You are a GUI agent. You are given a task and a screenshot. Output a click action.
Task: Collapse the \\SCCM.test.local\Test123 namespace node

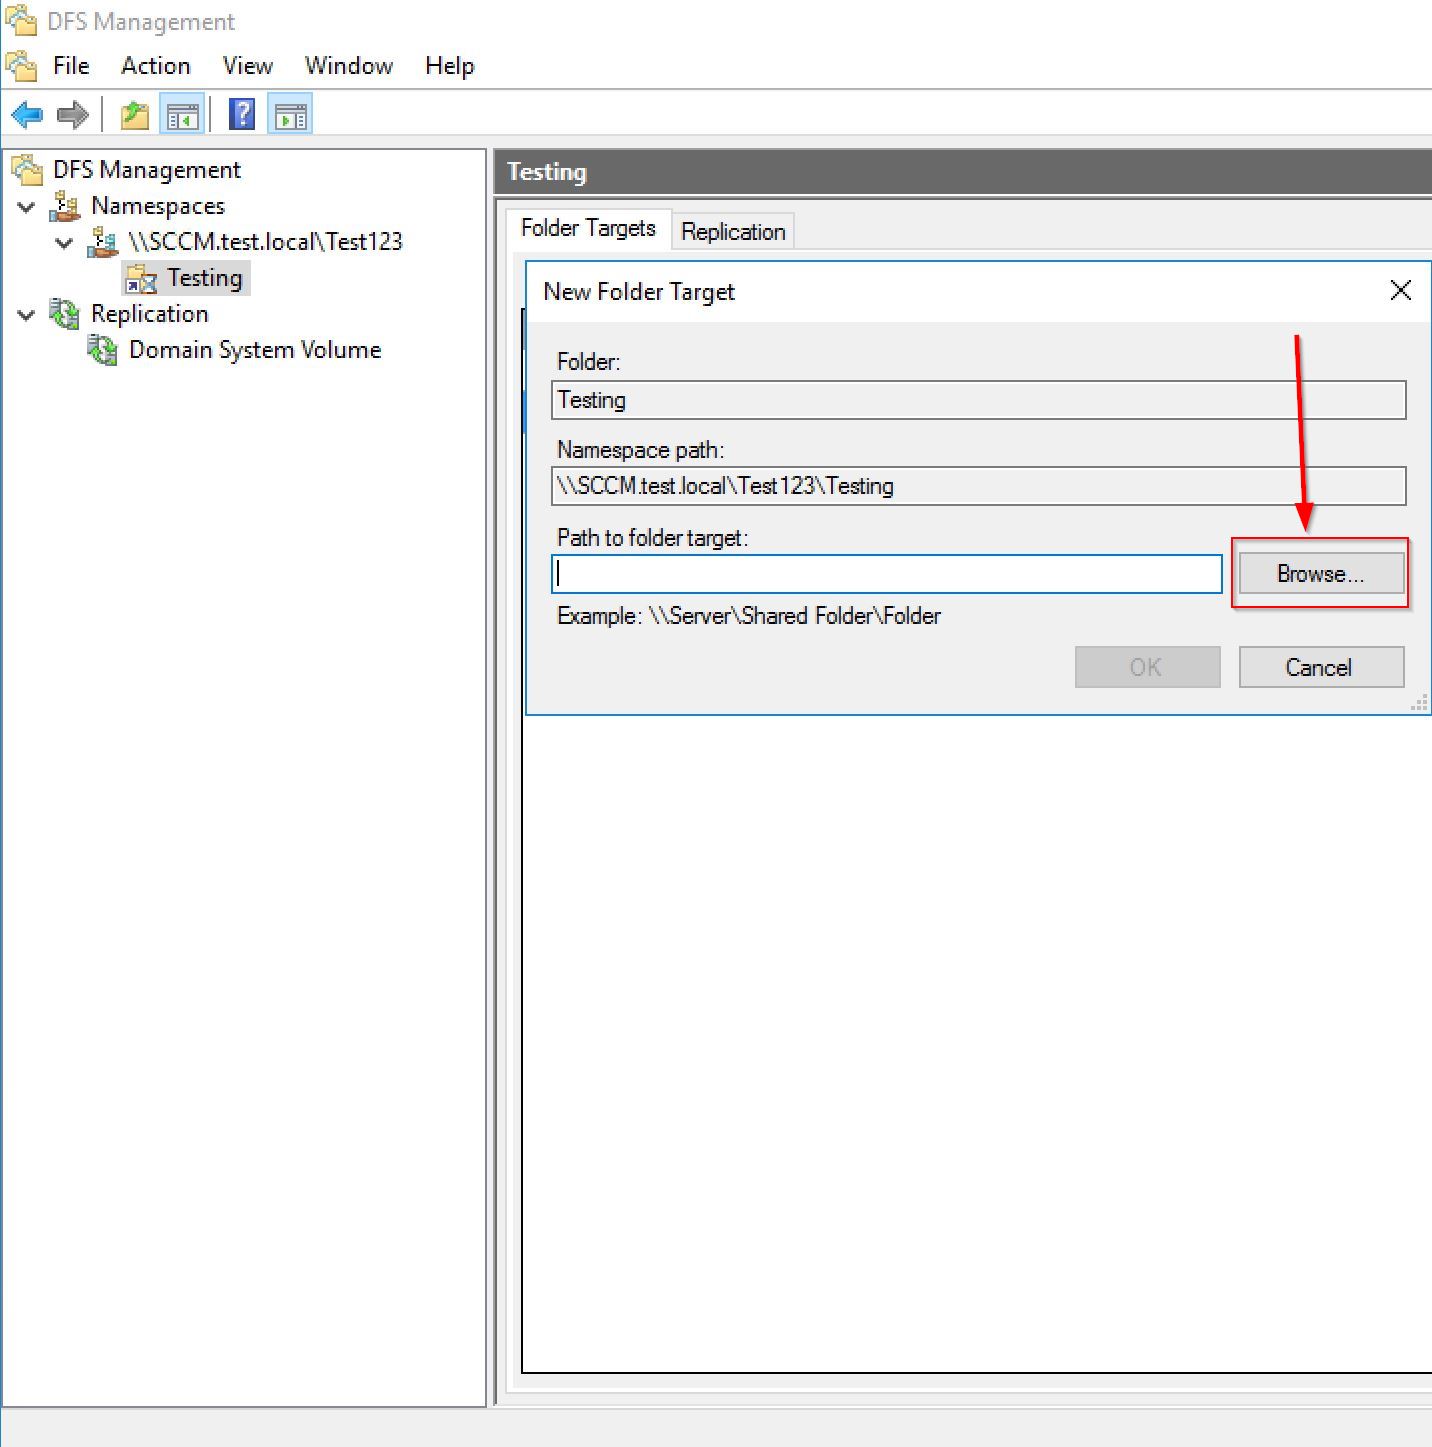pyautogui.click(x=65, y=243)
